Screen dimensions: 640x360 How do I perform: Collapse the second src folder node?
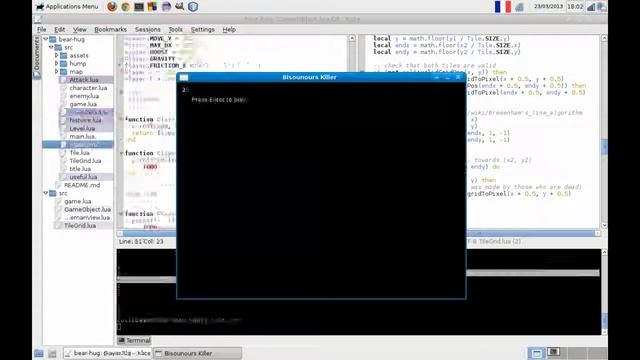click(x=46, y=193)
